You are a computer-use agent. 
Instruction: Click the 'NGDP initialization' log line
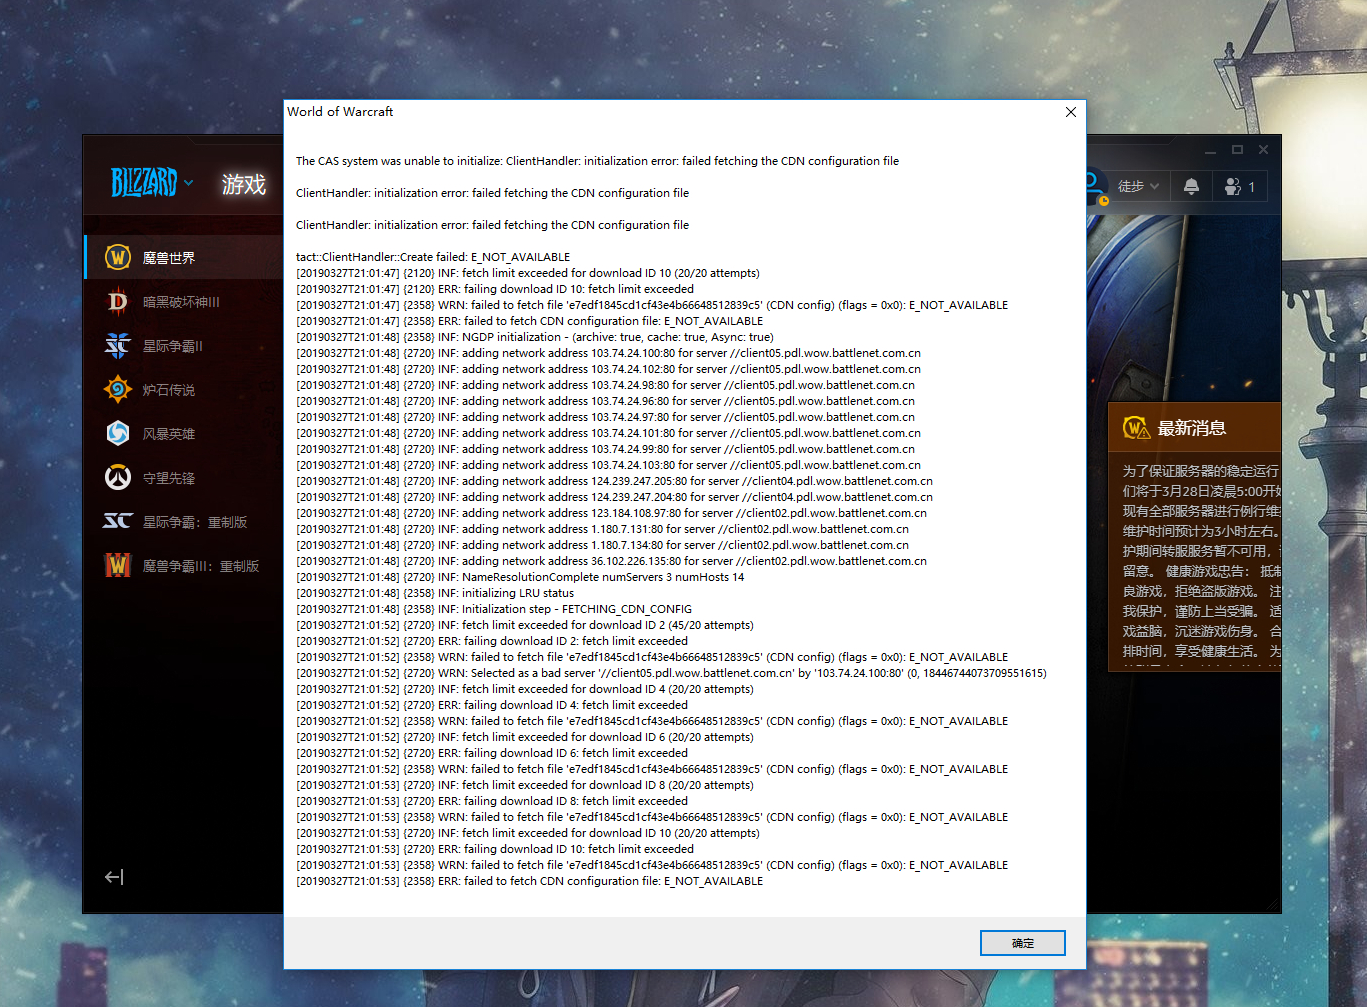coord(535,337)
